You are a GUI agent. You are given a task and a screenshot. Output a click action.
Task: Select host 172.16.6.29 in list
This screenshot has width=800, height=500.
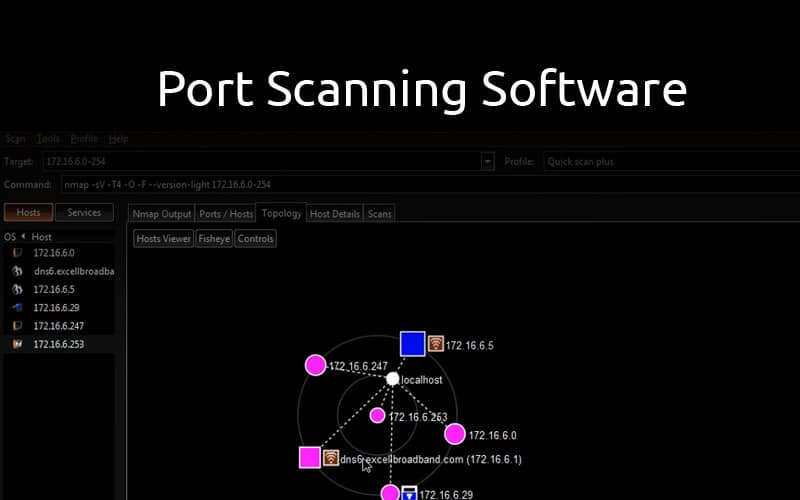click(59, 308)
